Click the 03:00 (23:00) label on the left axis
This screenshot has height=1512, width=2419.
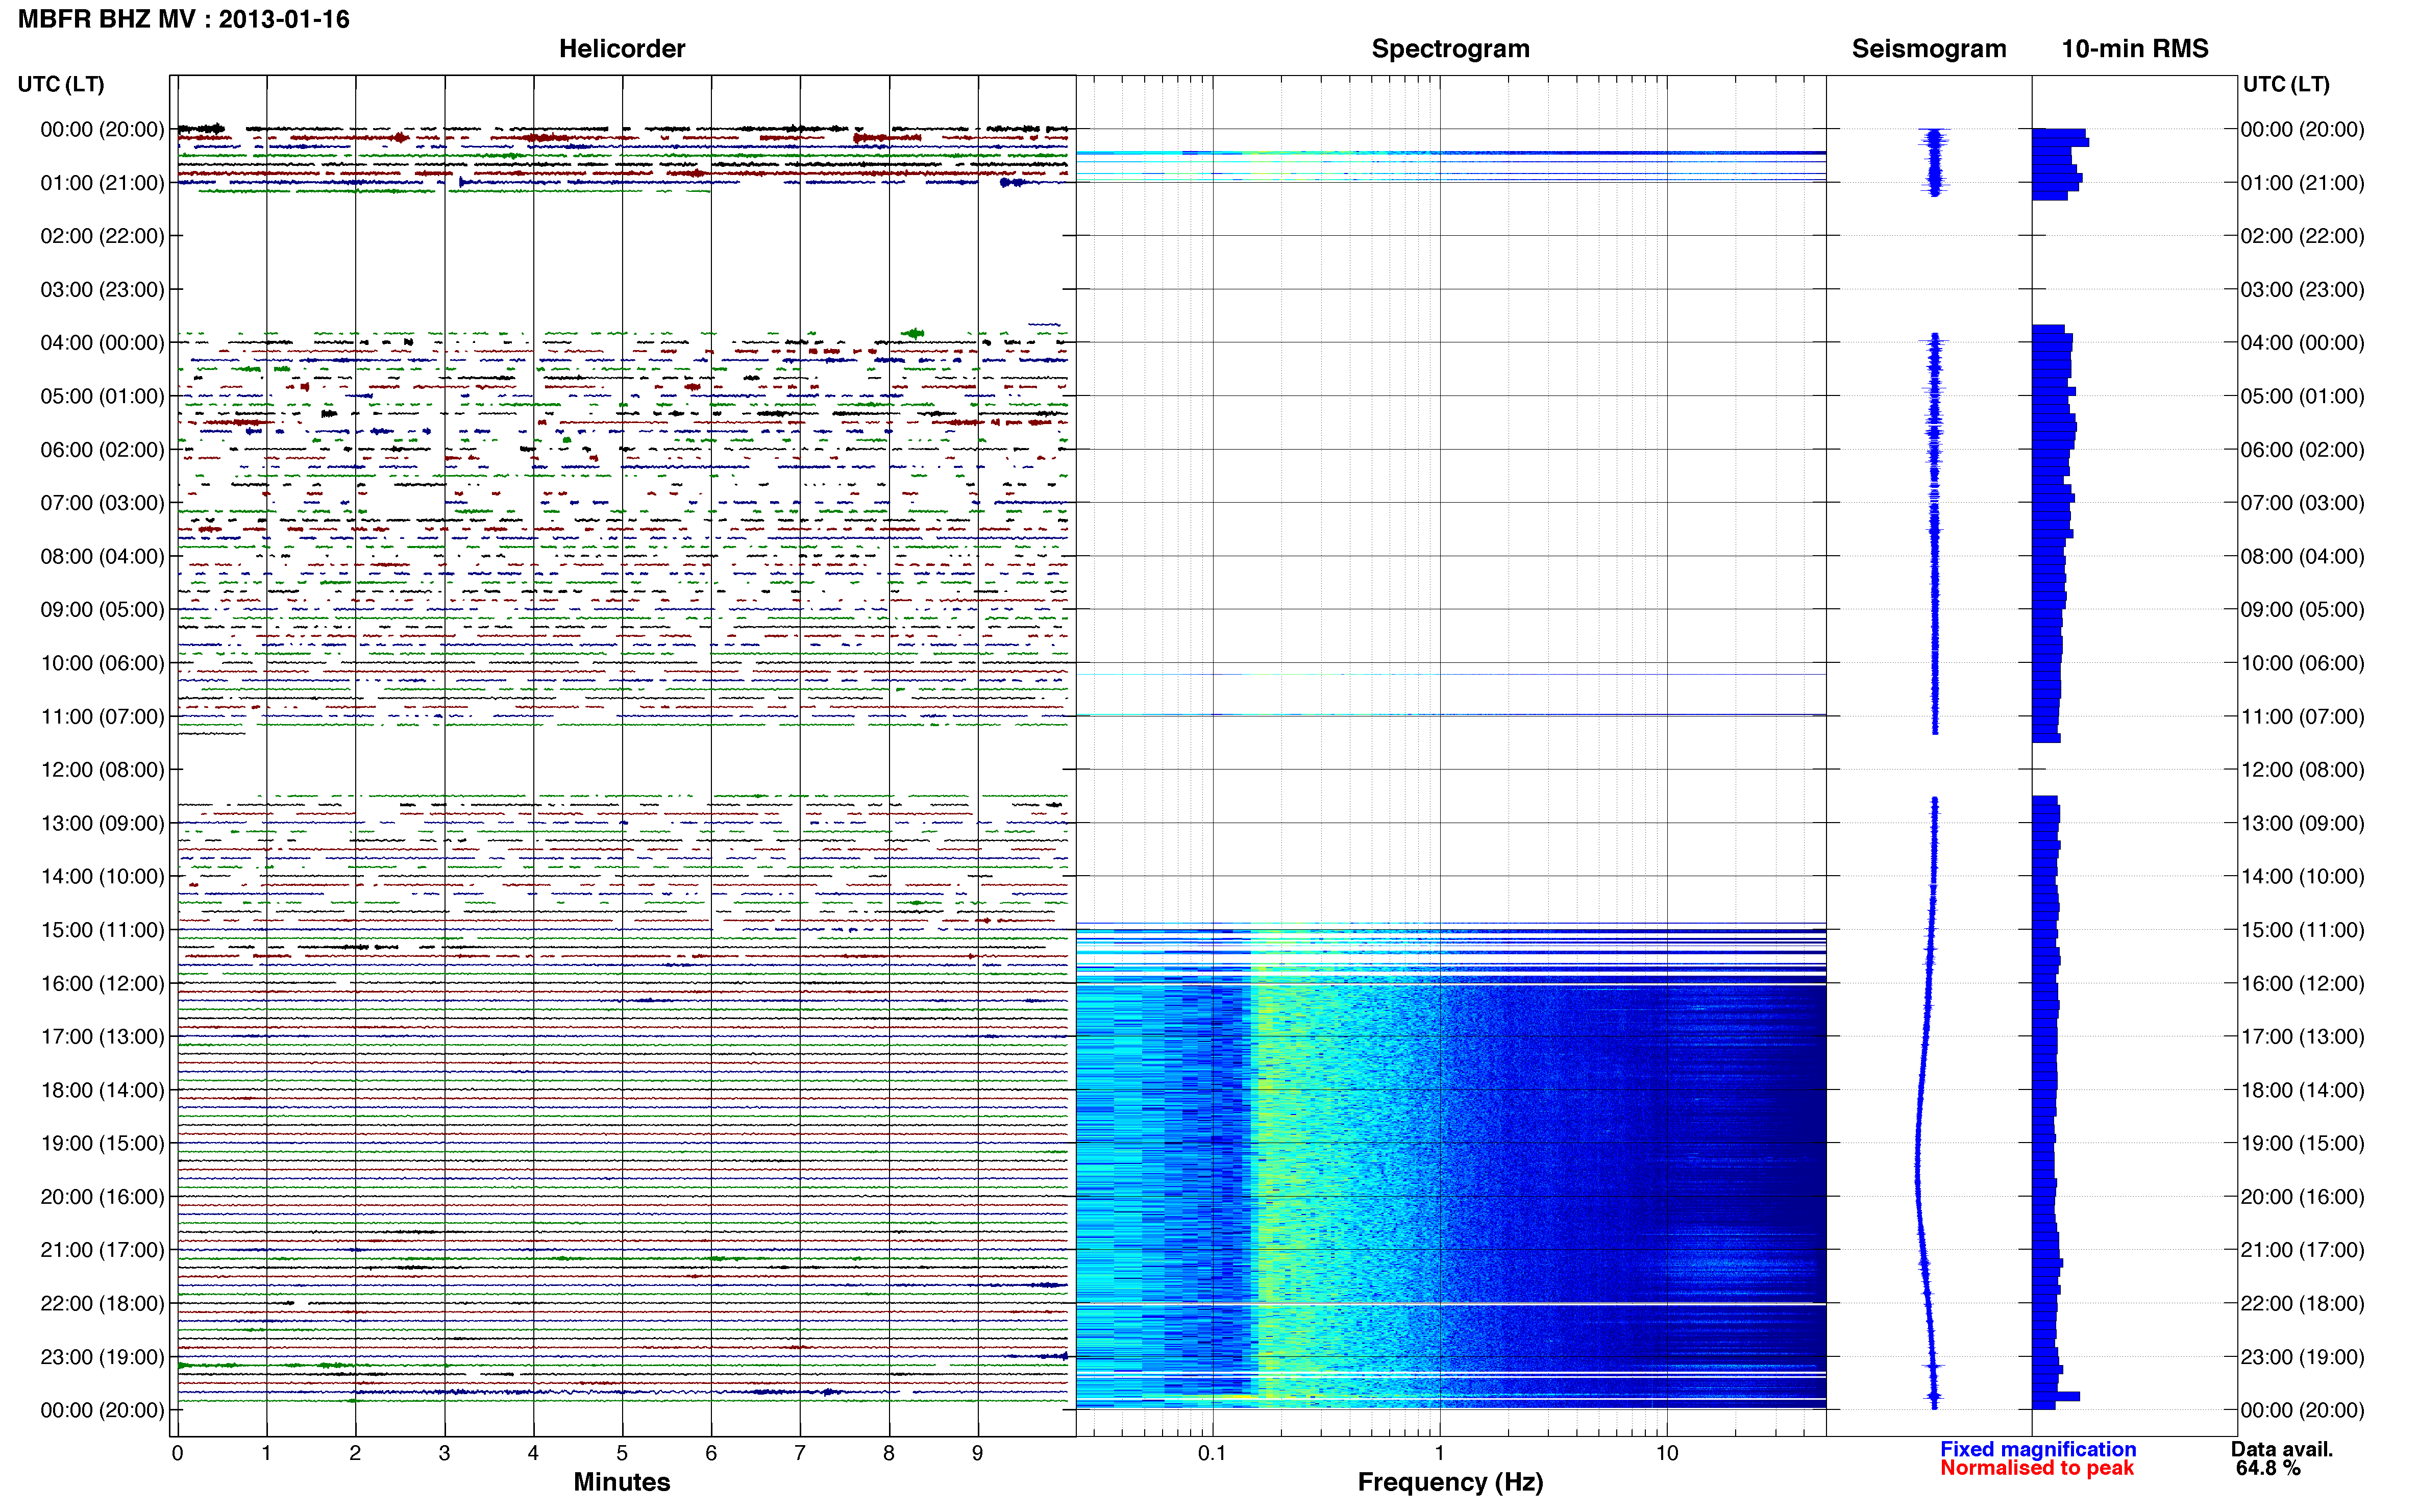point(102,290)
